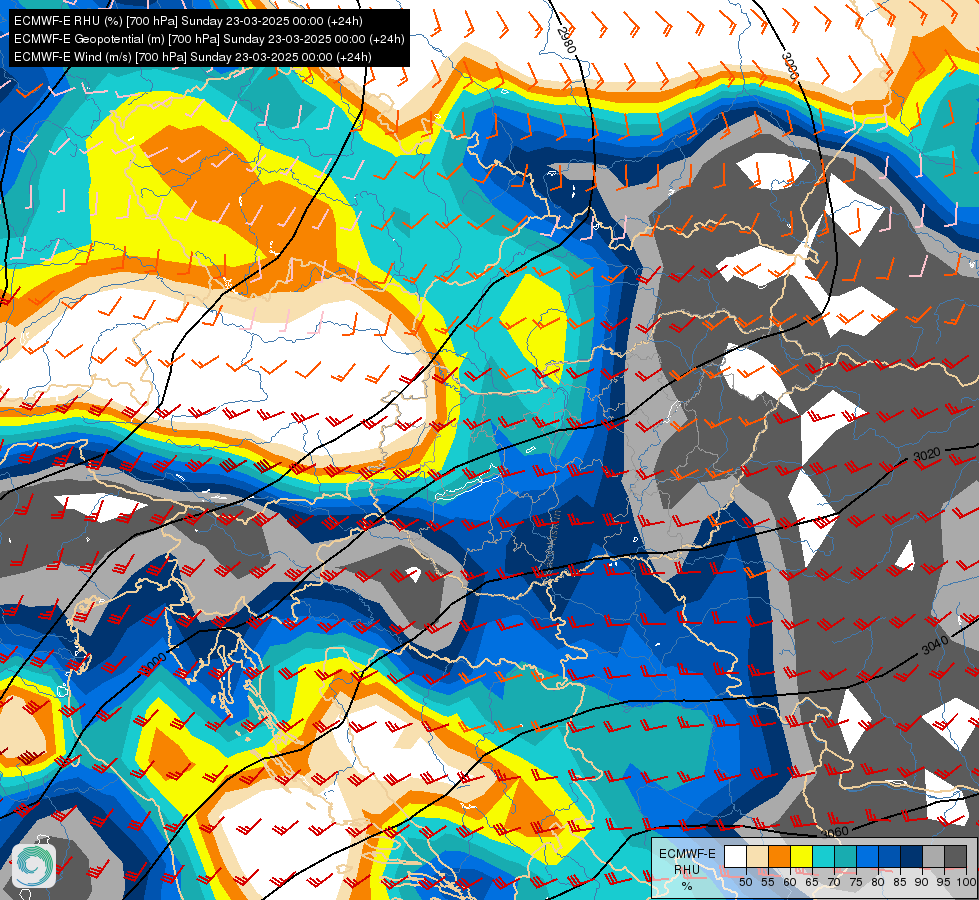Click the legend value 80

[878, 882]
